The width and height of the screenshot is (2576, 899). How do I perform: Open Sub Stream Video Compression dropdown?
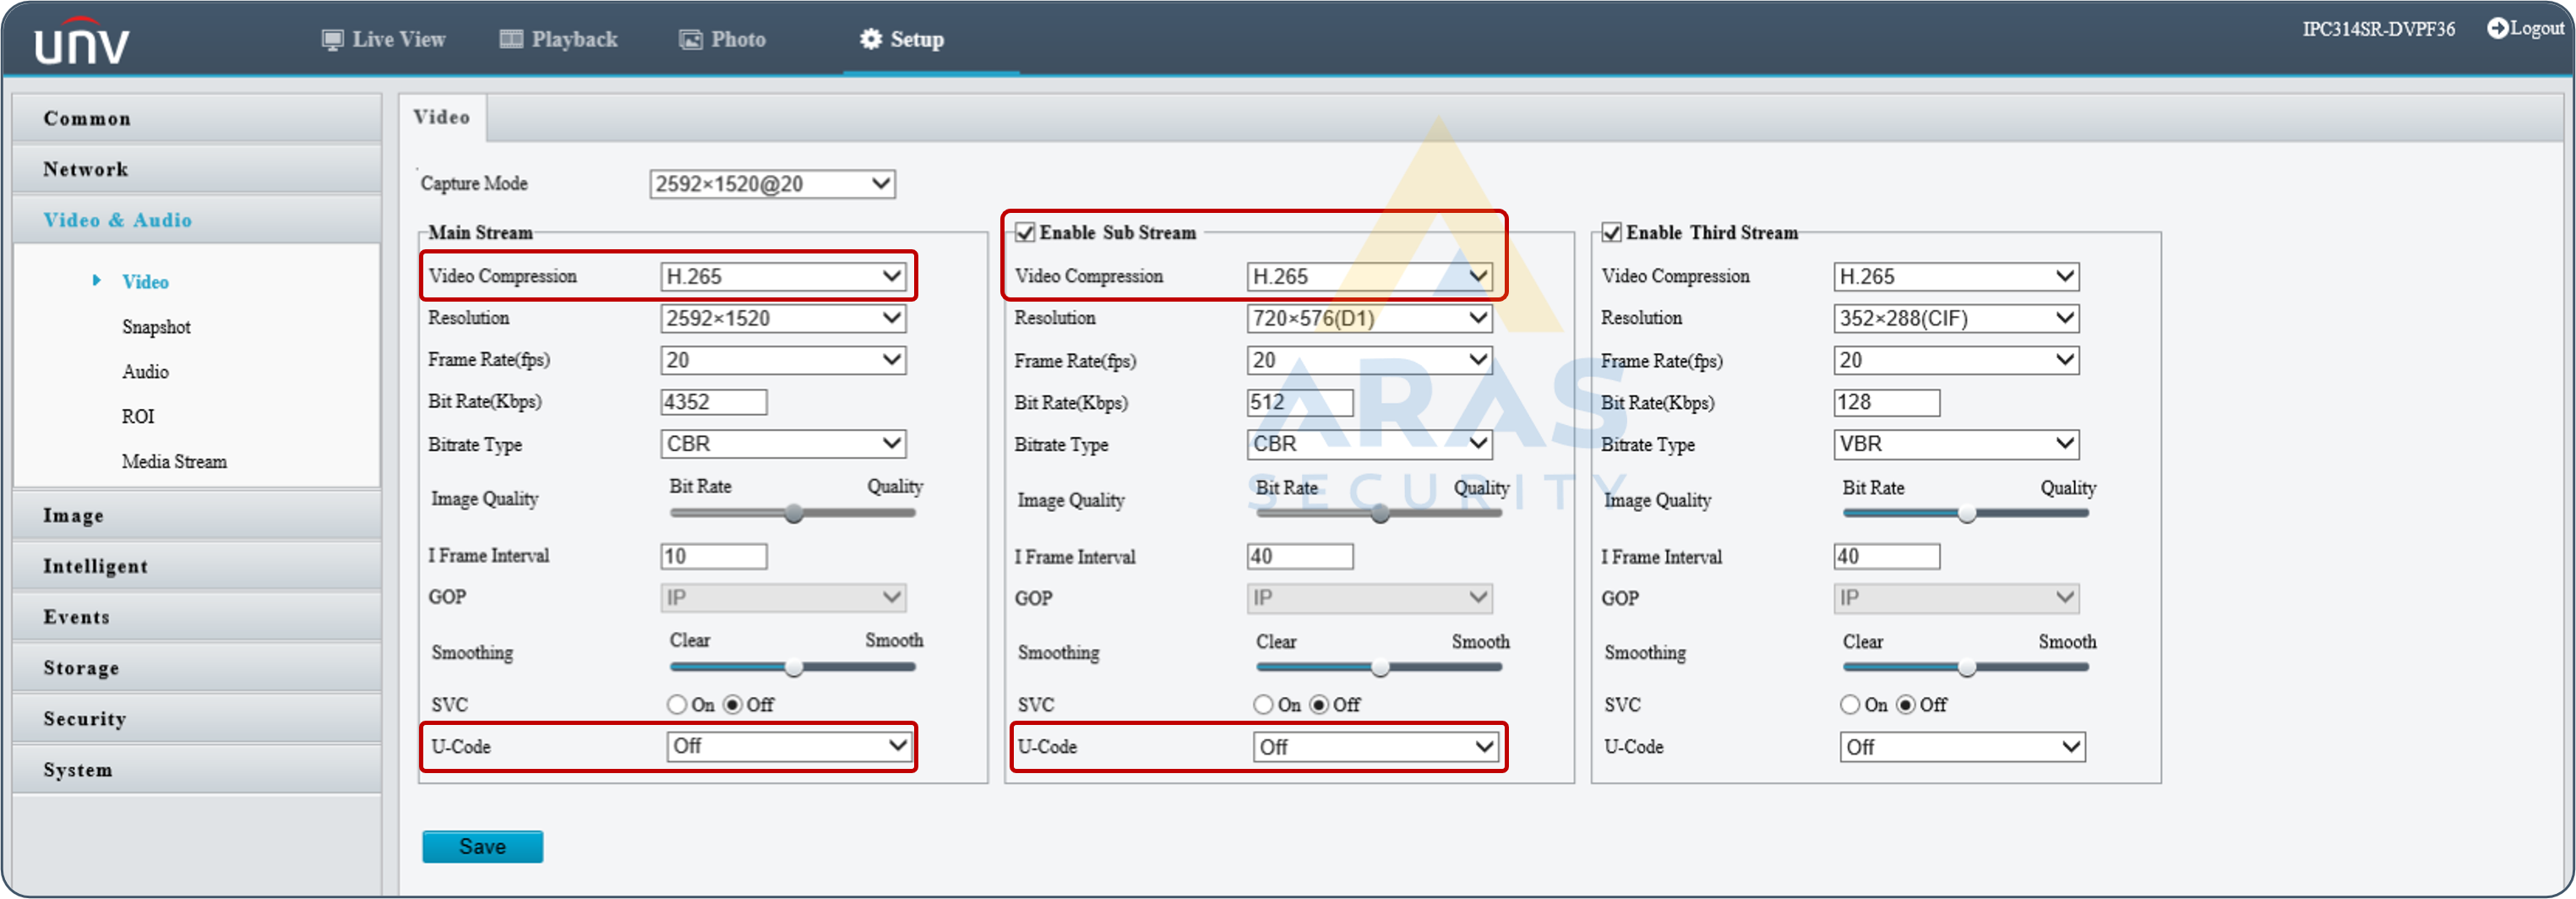tap(1369, 277)
